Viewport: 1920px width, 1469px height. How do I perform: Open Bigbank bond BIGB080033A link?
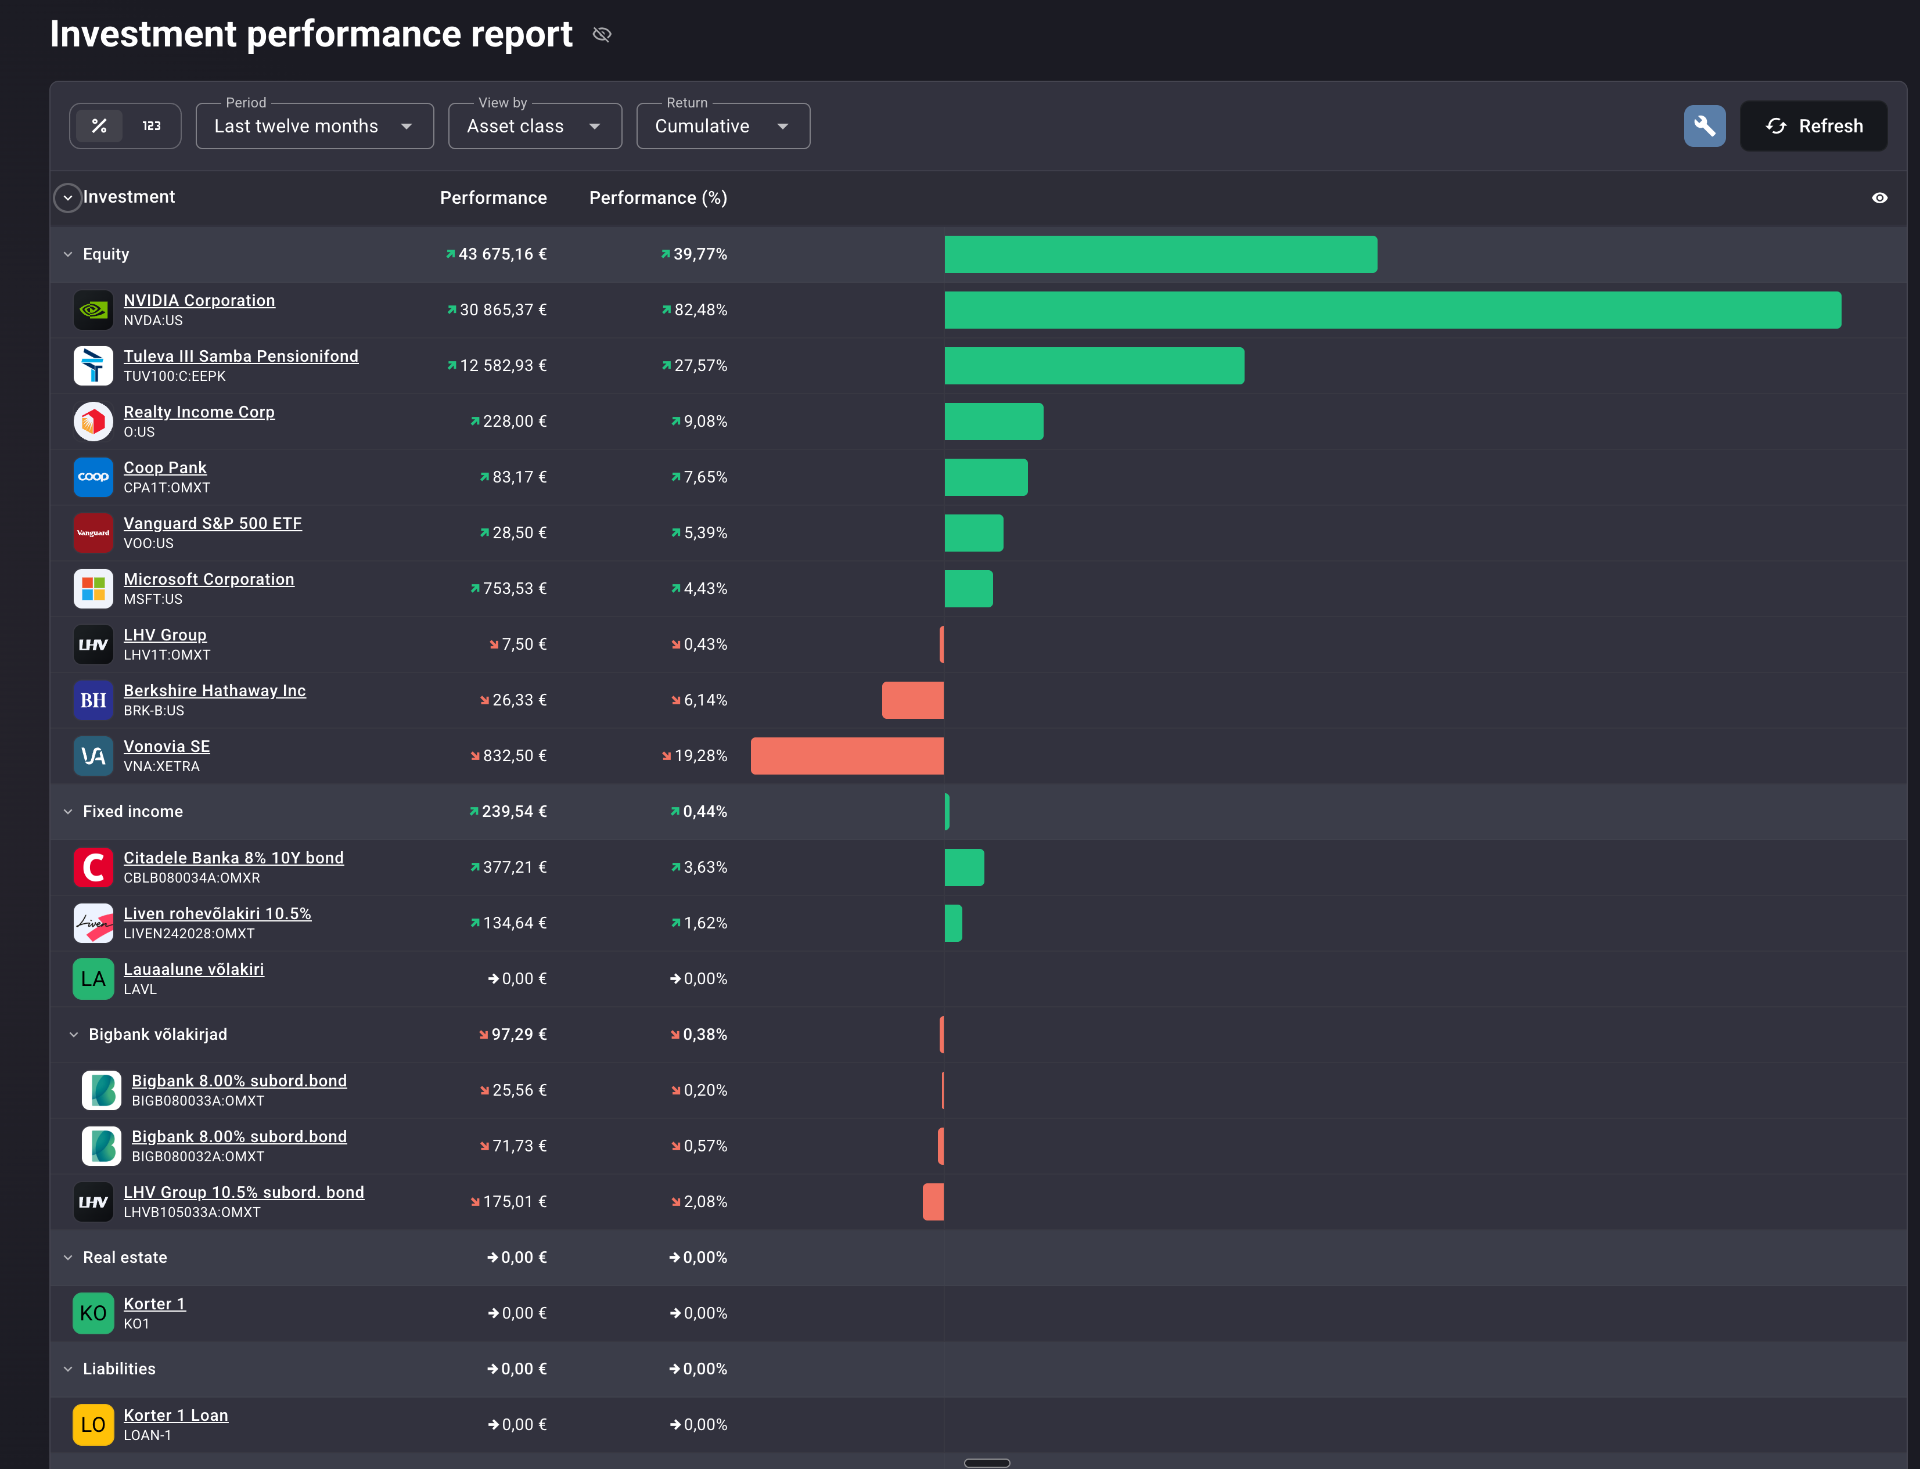[x=239, y=1081]
